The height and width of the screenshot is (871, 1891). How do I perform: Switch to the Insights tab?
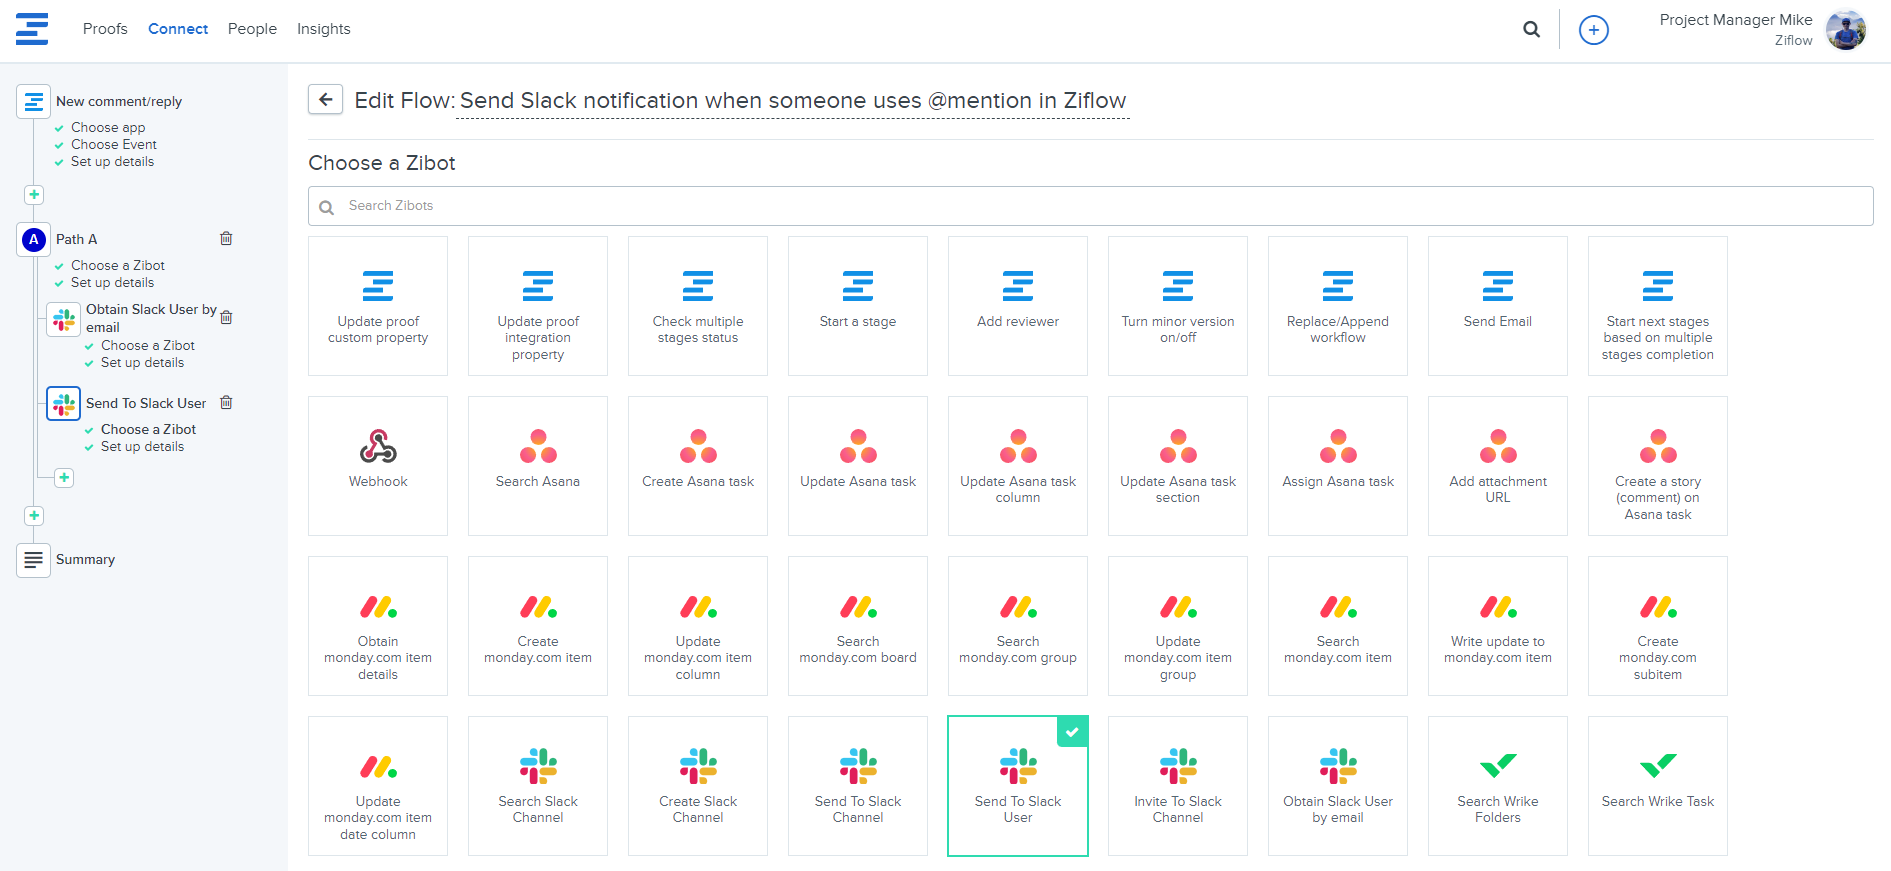(323, 29)
